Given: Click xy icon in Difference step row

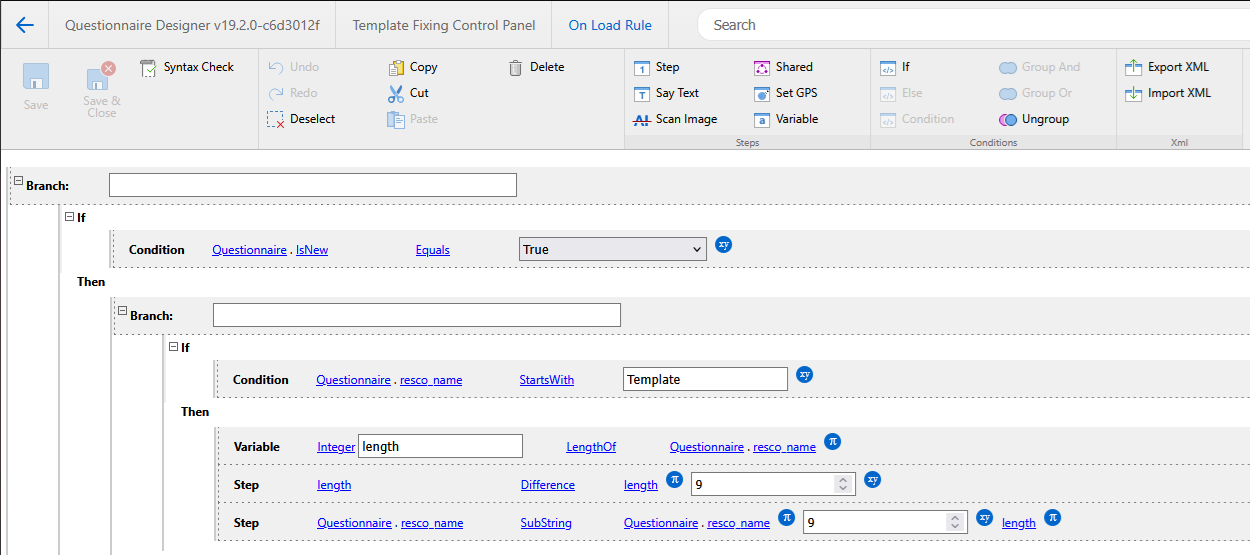Looking at the screenshot, I should point(872,480).
